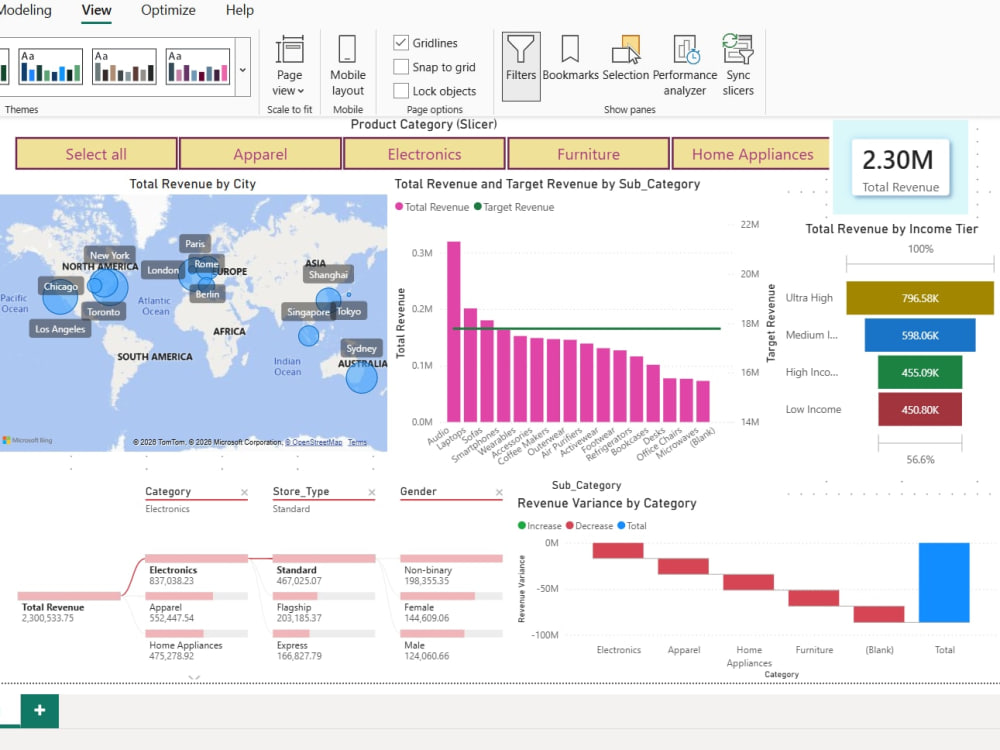Toggle the Decrease legend item
Screen dimensions: 1000x750
tap(589, 526)
